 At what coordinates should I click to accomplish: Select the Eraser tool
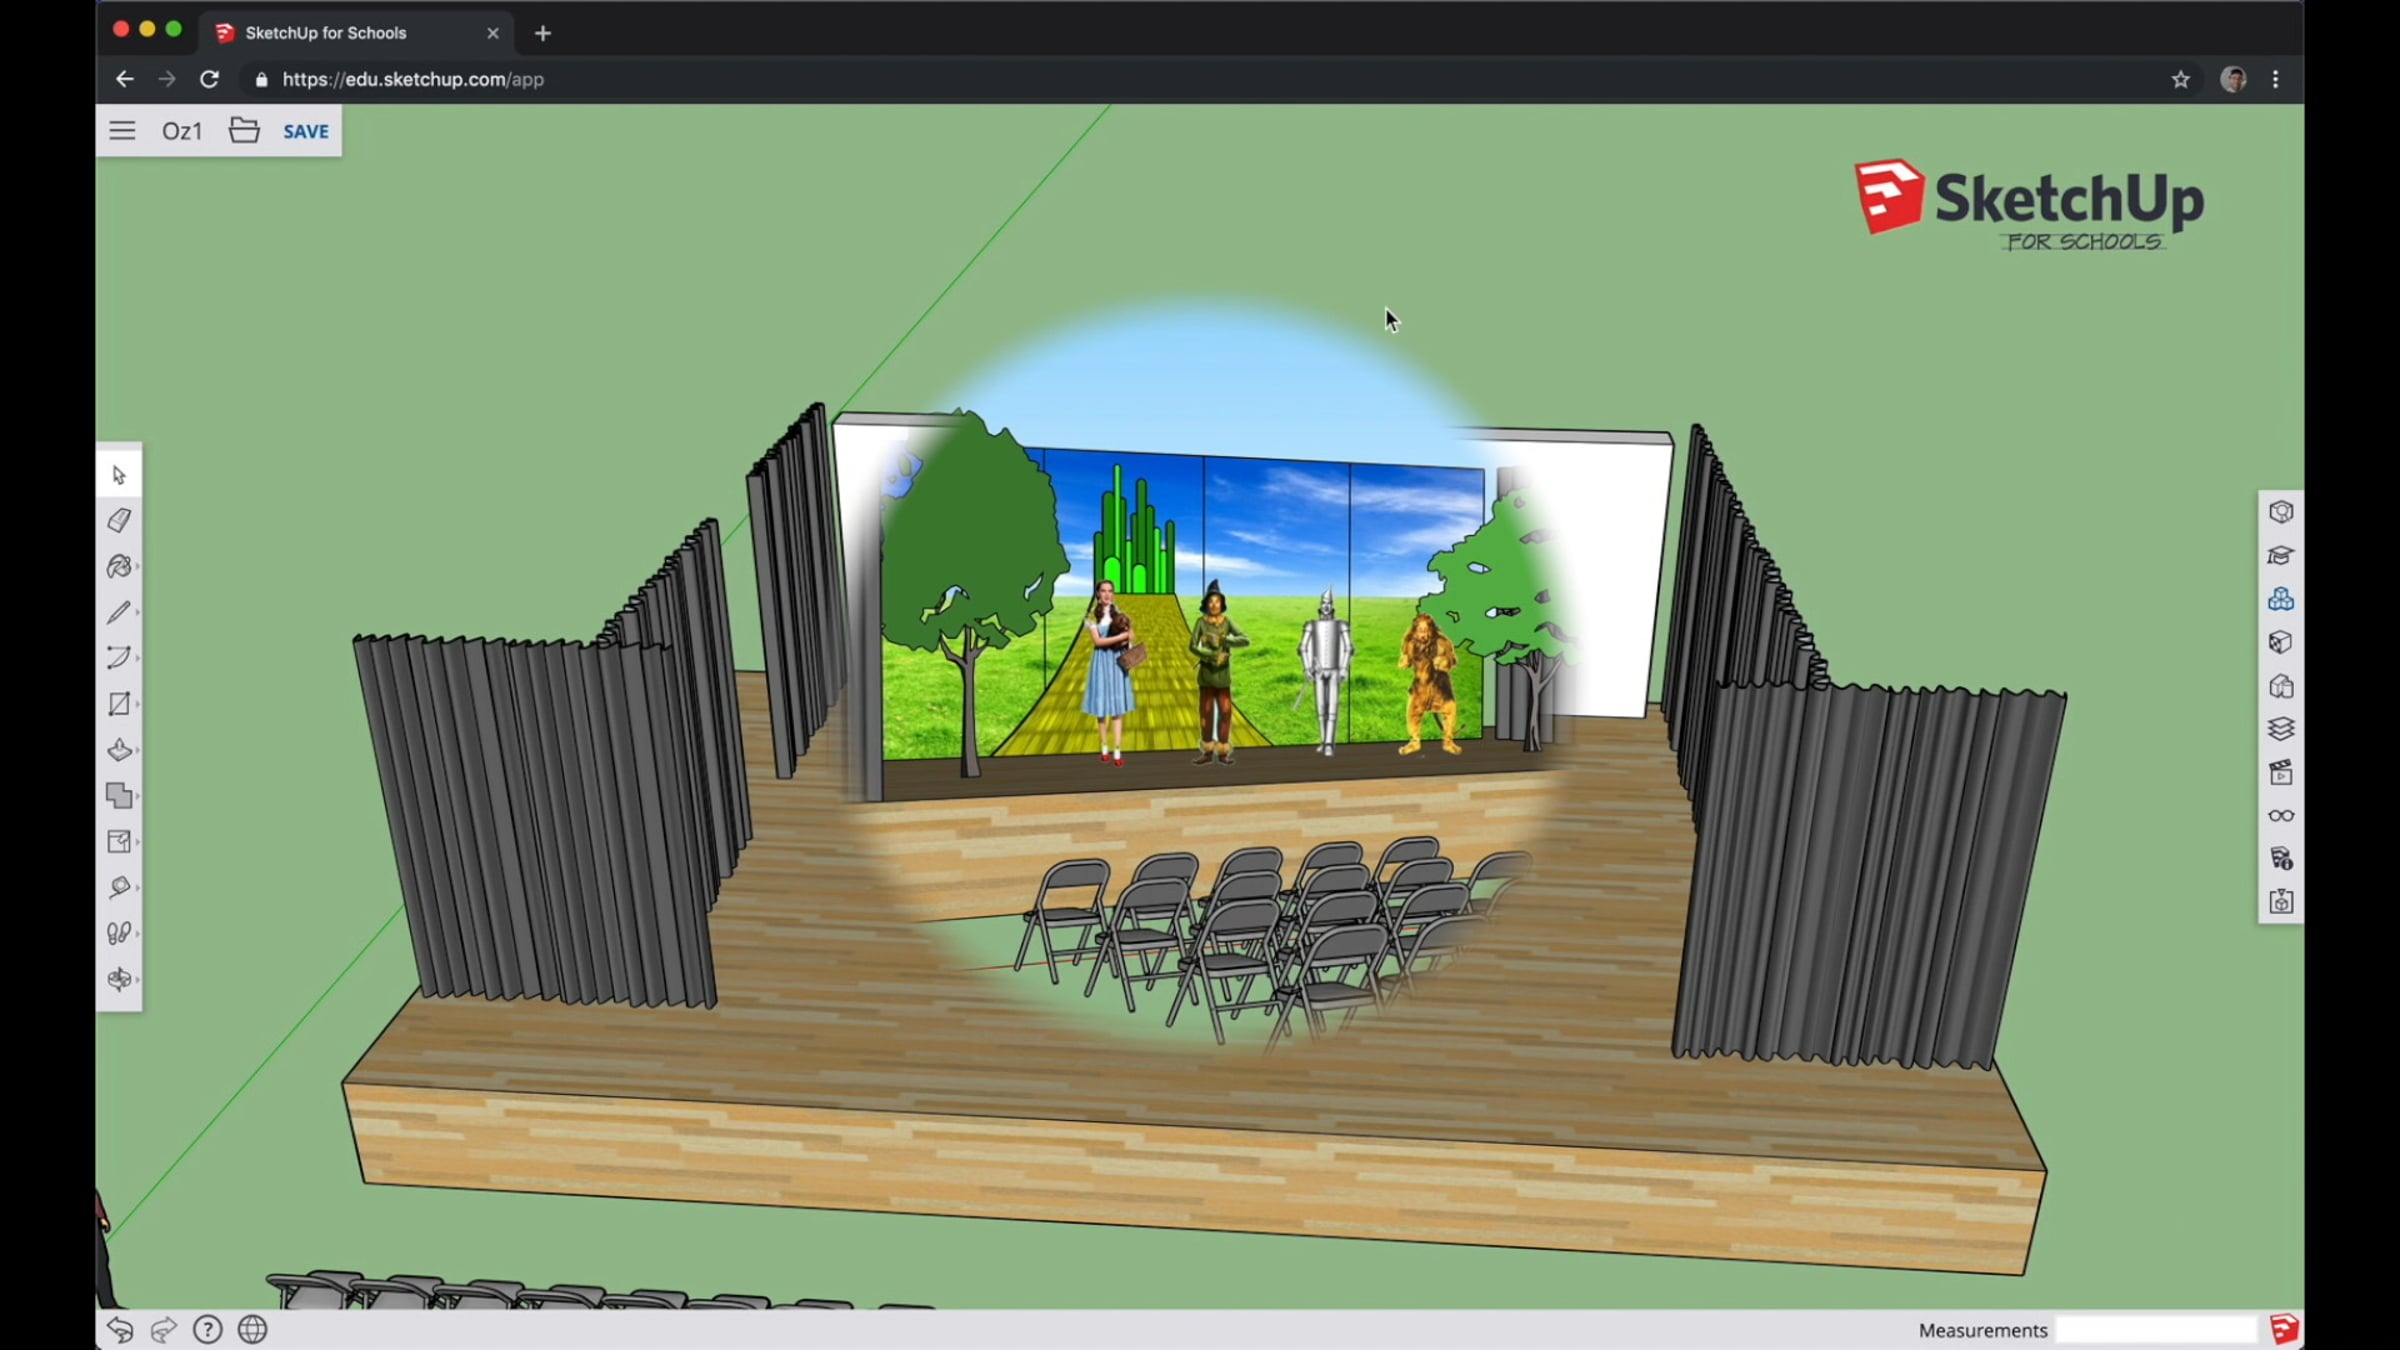[119, 520]
